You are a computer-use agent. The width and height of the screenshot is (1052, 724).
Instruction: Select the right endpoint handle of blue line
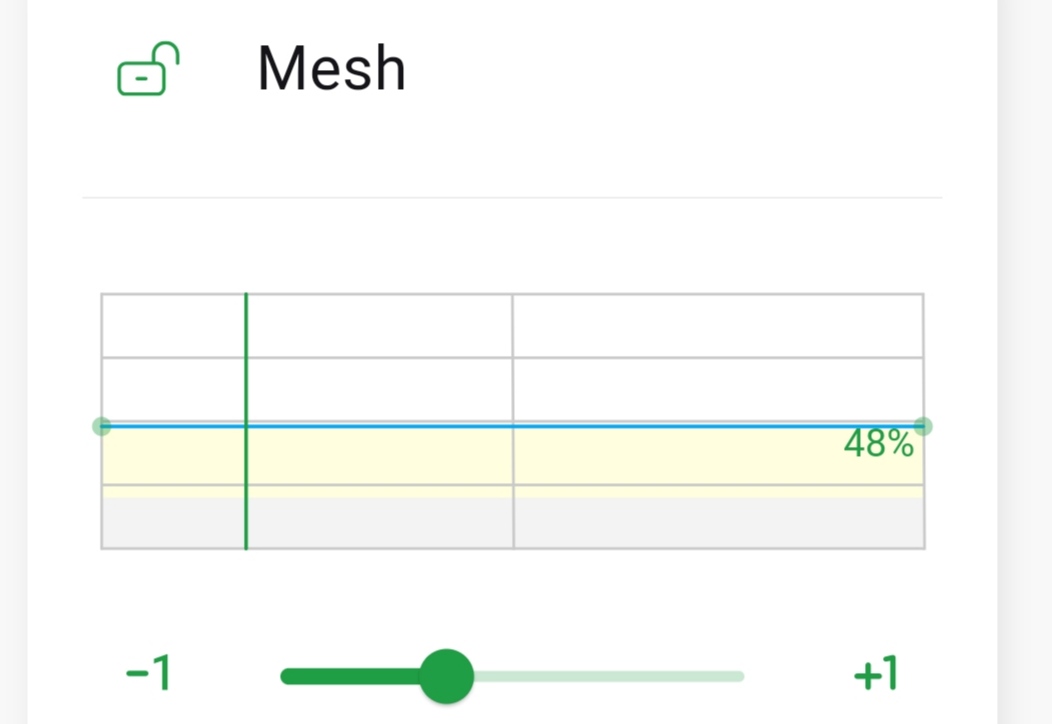[923, 426]
